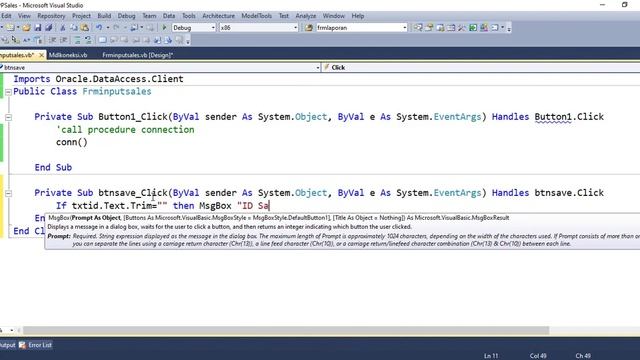This screenshot has height=360, width=640.
Task: Open the Edit menu
Action: click(6, 16)
